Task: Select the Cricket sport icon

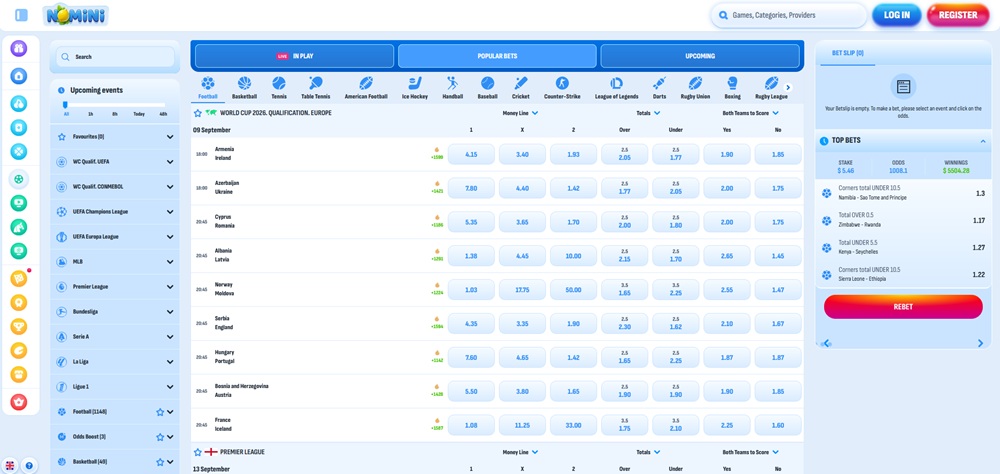Action: [x=520, y=84]
